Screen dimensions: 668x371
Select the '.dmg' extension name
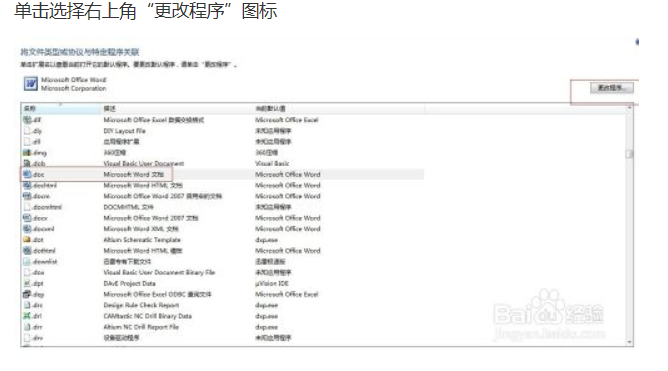click(x=40, y=152)
